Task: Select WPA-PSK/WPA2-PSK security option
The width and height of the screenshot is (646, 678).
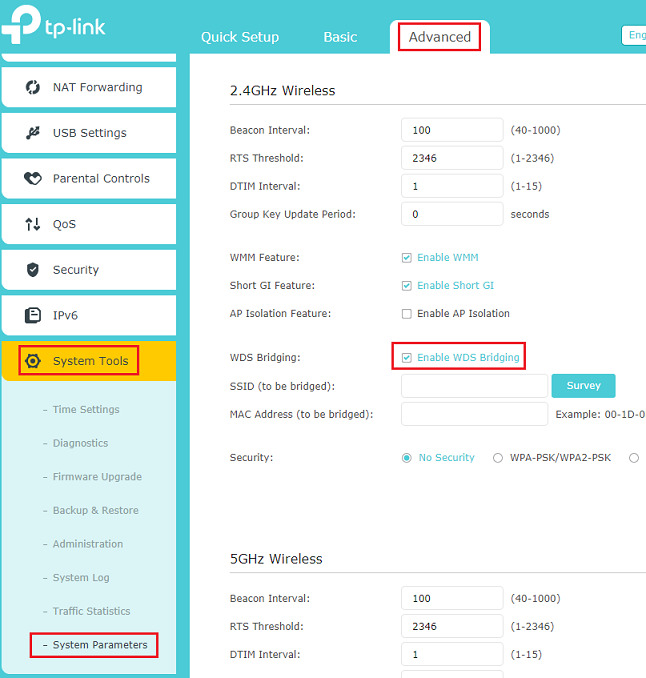Action: 498,458
